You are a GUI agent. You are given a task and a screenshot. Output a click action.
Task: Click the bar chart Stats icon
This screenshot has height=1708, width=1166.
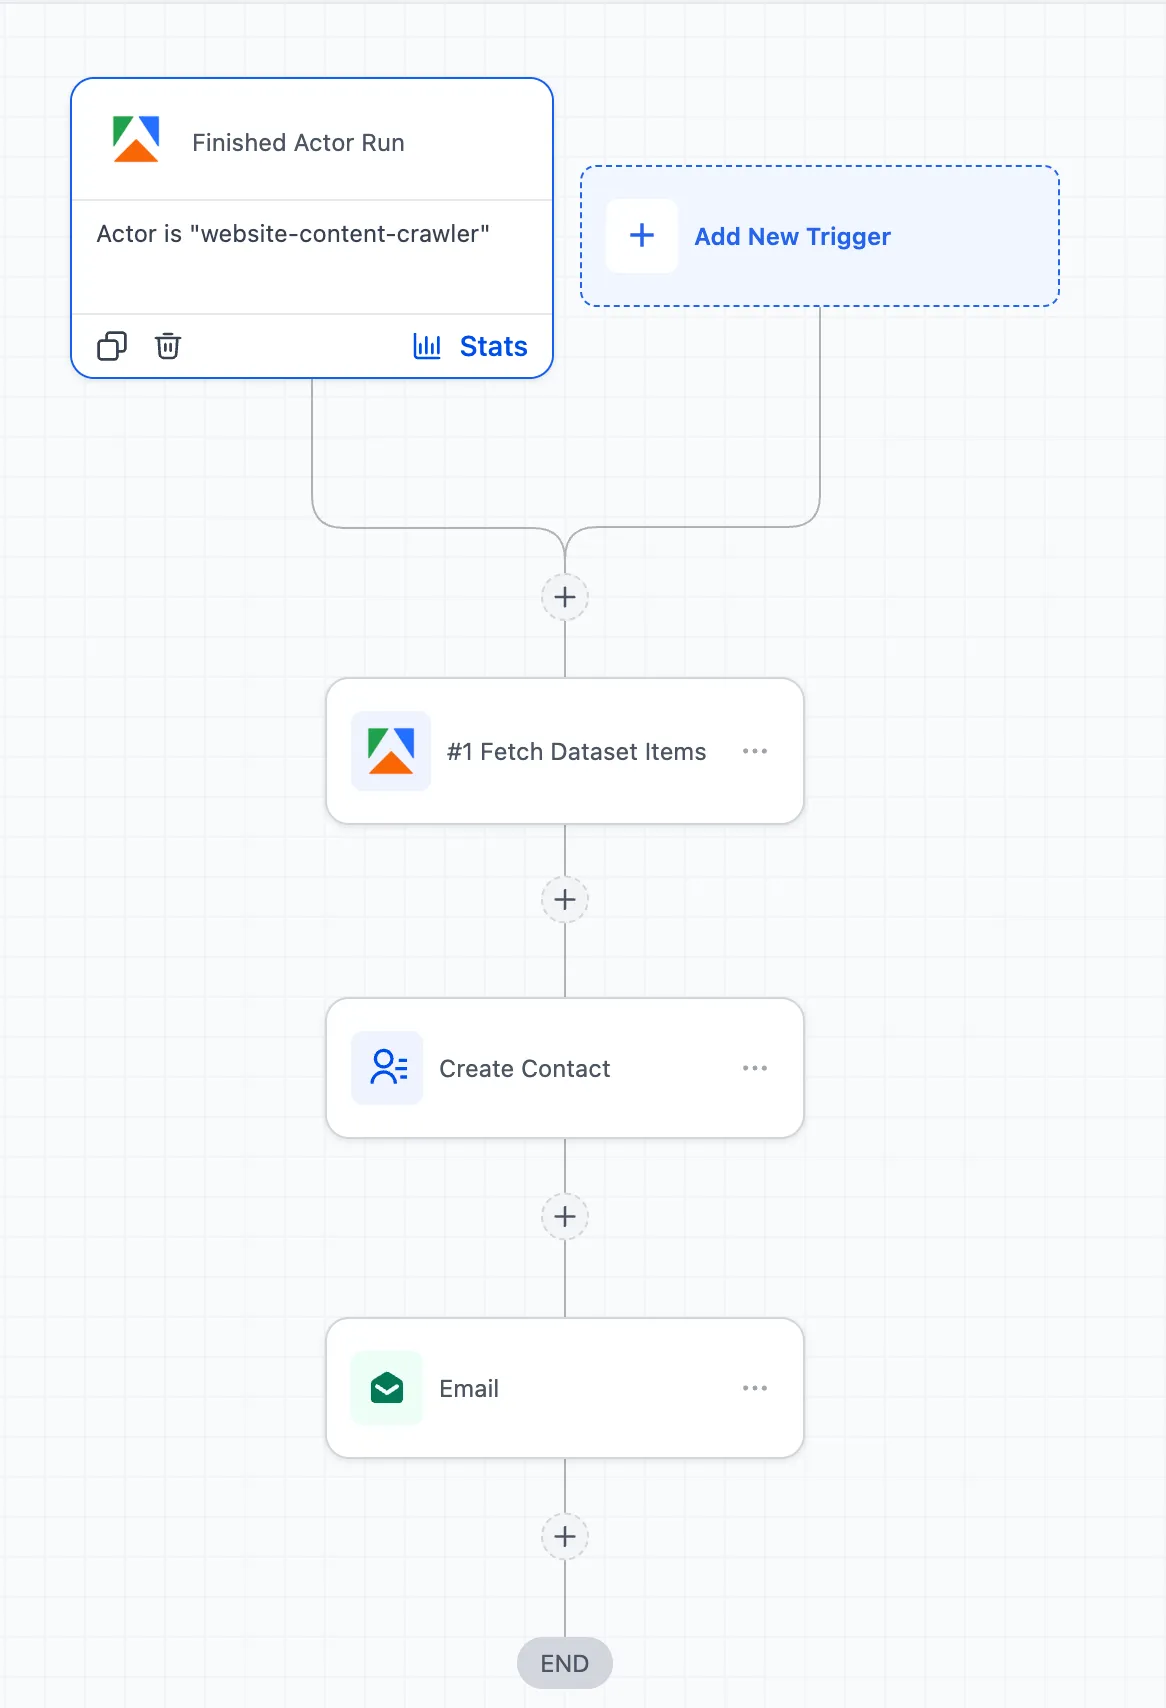tap(427, 346)
